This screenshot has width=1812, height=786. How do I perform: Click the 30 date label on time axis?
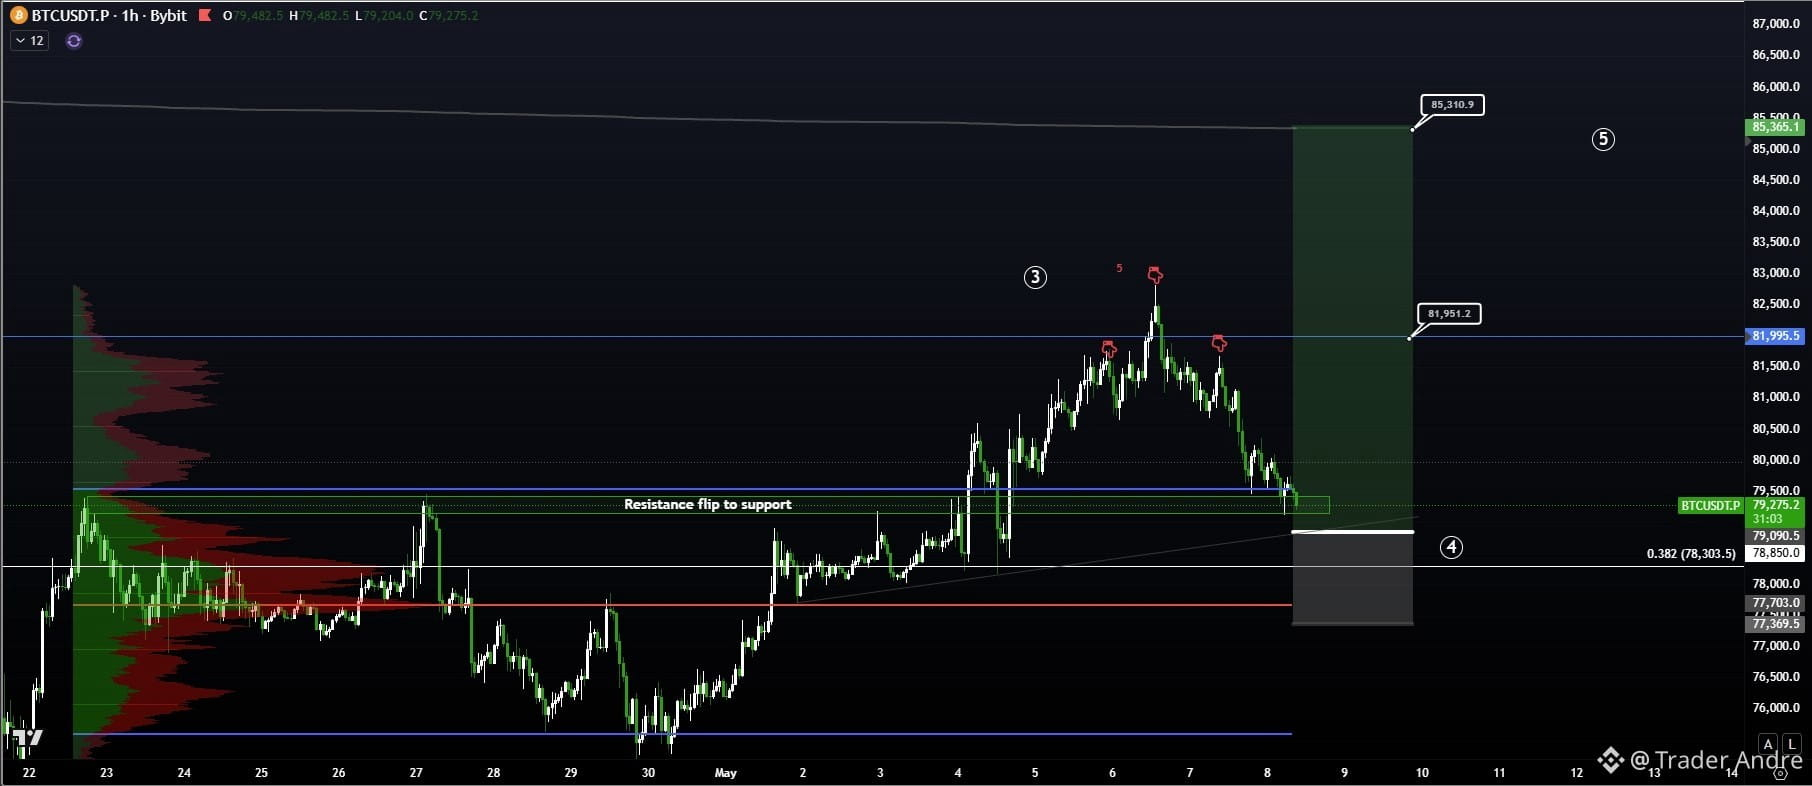point(648,773)
